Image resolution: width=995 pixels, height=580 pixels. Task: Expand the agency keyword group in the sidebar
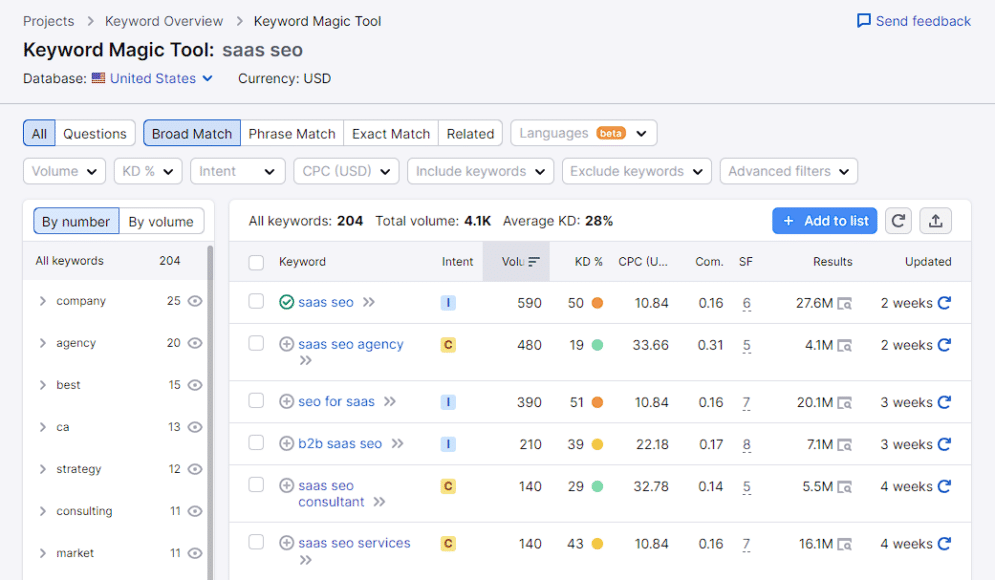[42, 343]
